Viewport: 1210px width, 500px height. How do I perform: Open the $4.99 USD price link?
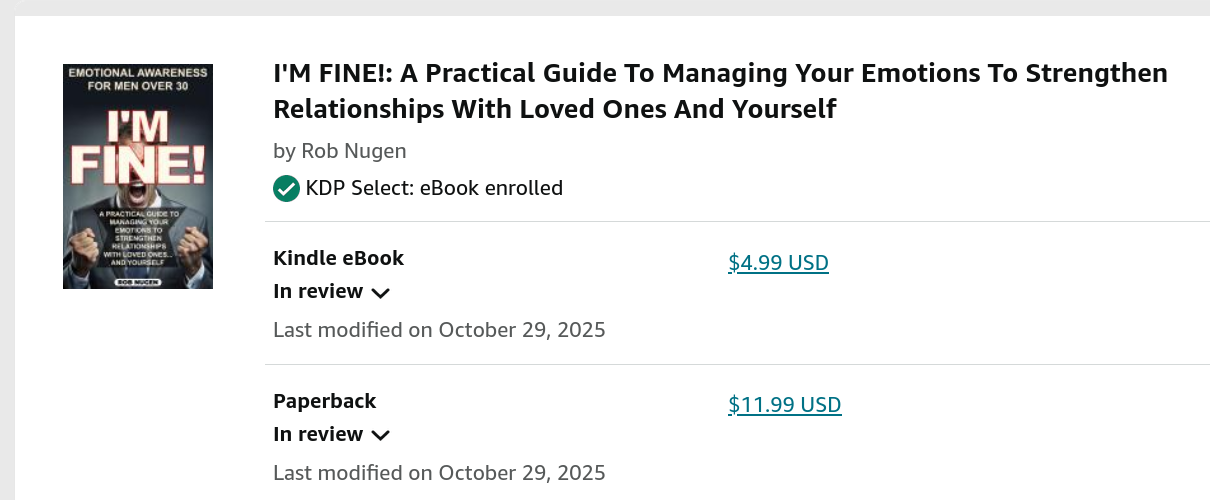pyautogui.click(x=778, y=263)
